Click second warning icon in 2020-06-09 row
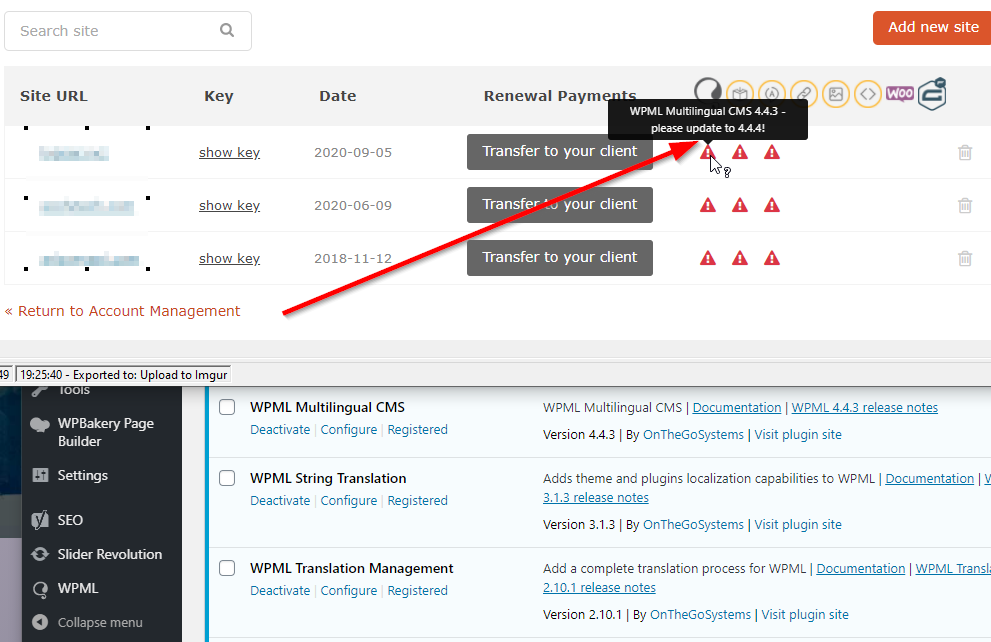 point(740,205)
